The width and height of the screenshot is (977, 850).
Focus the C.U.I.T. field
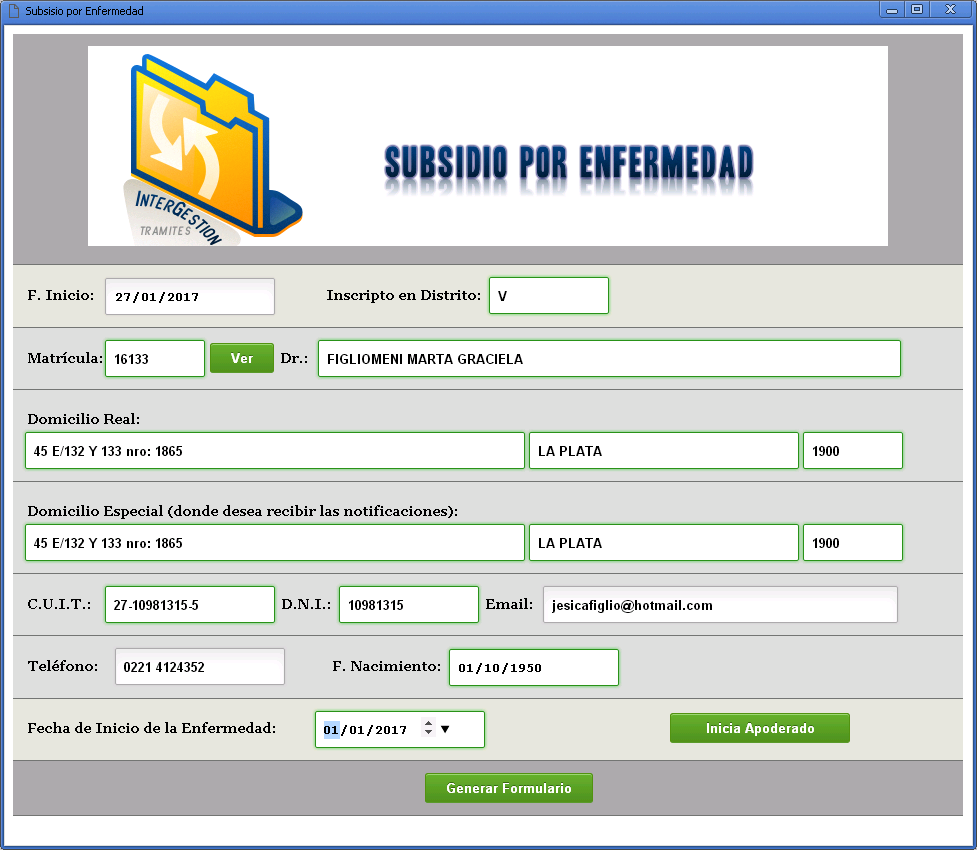coord(189,604)
